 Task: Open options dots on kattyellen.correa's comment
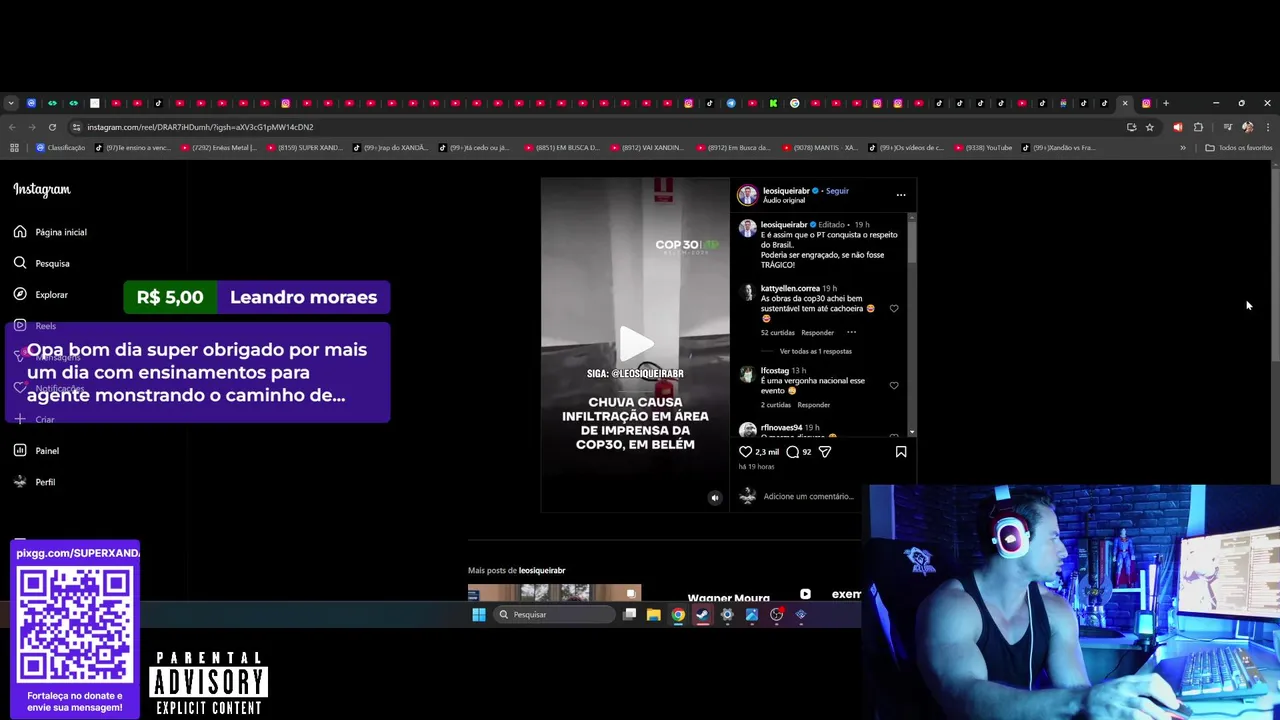(852, 332)
